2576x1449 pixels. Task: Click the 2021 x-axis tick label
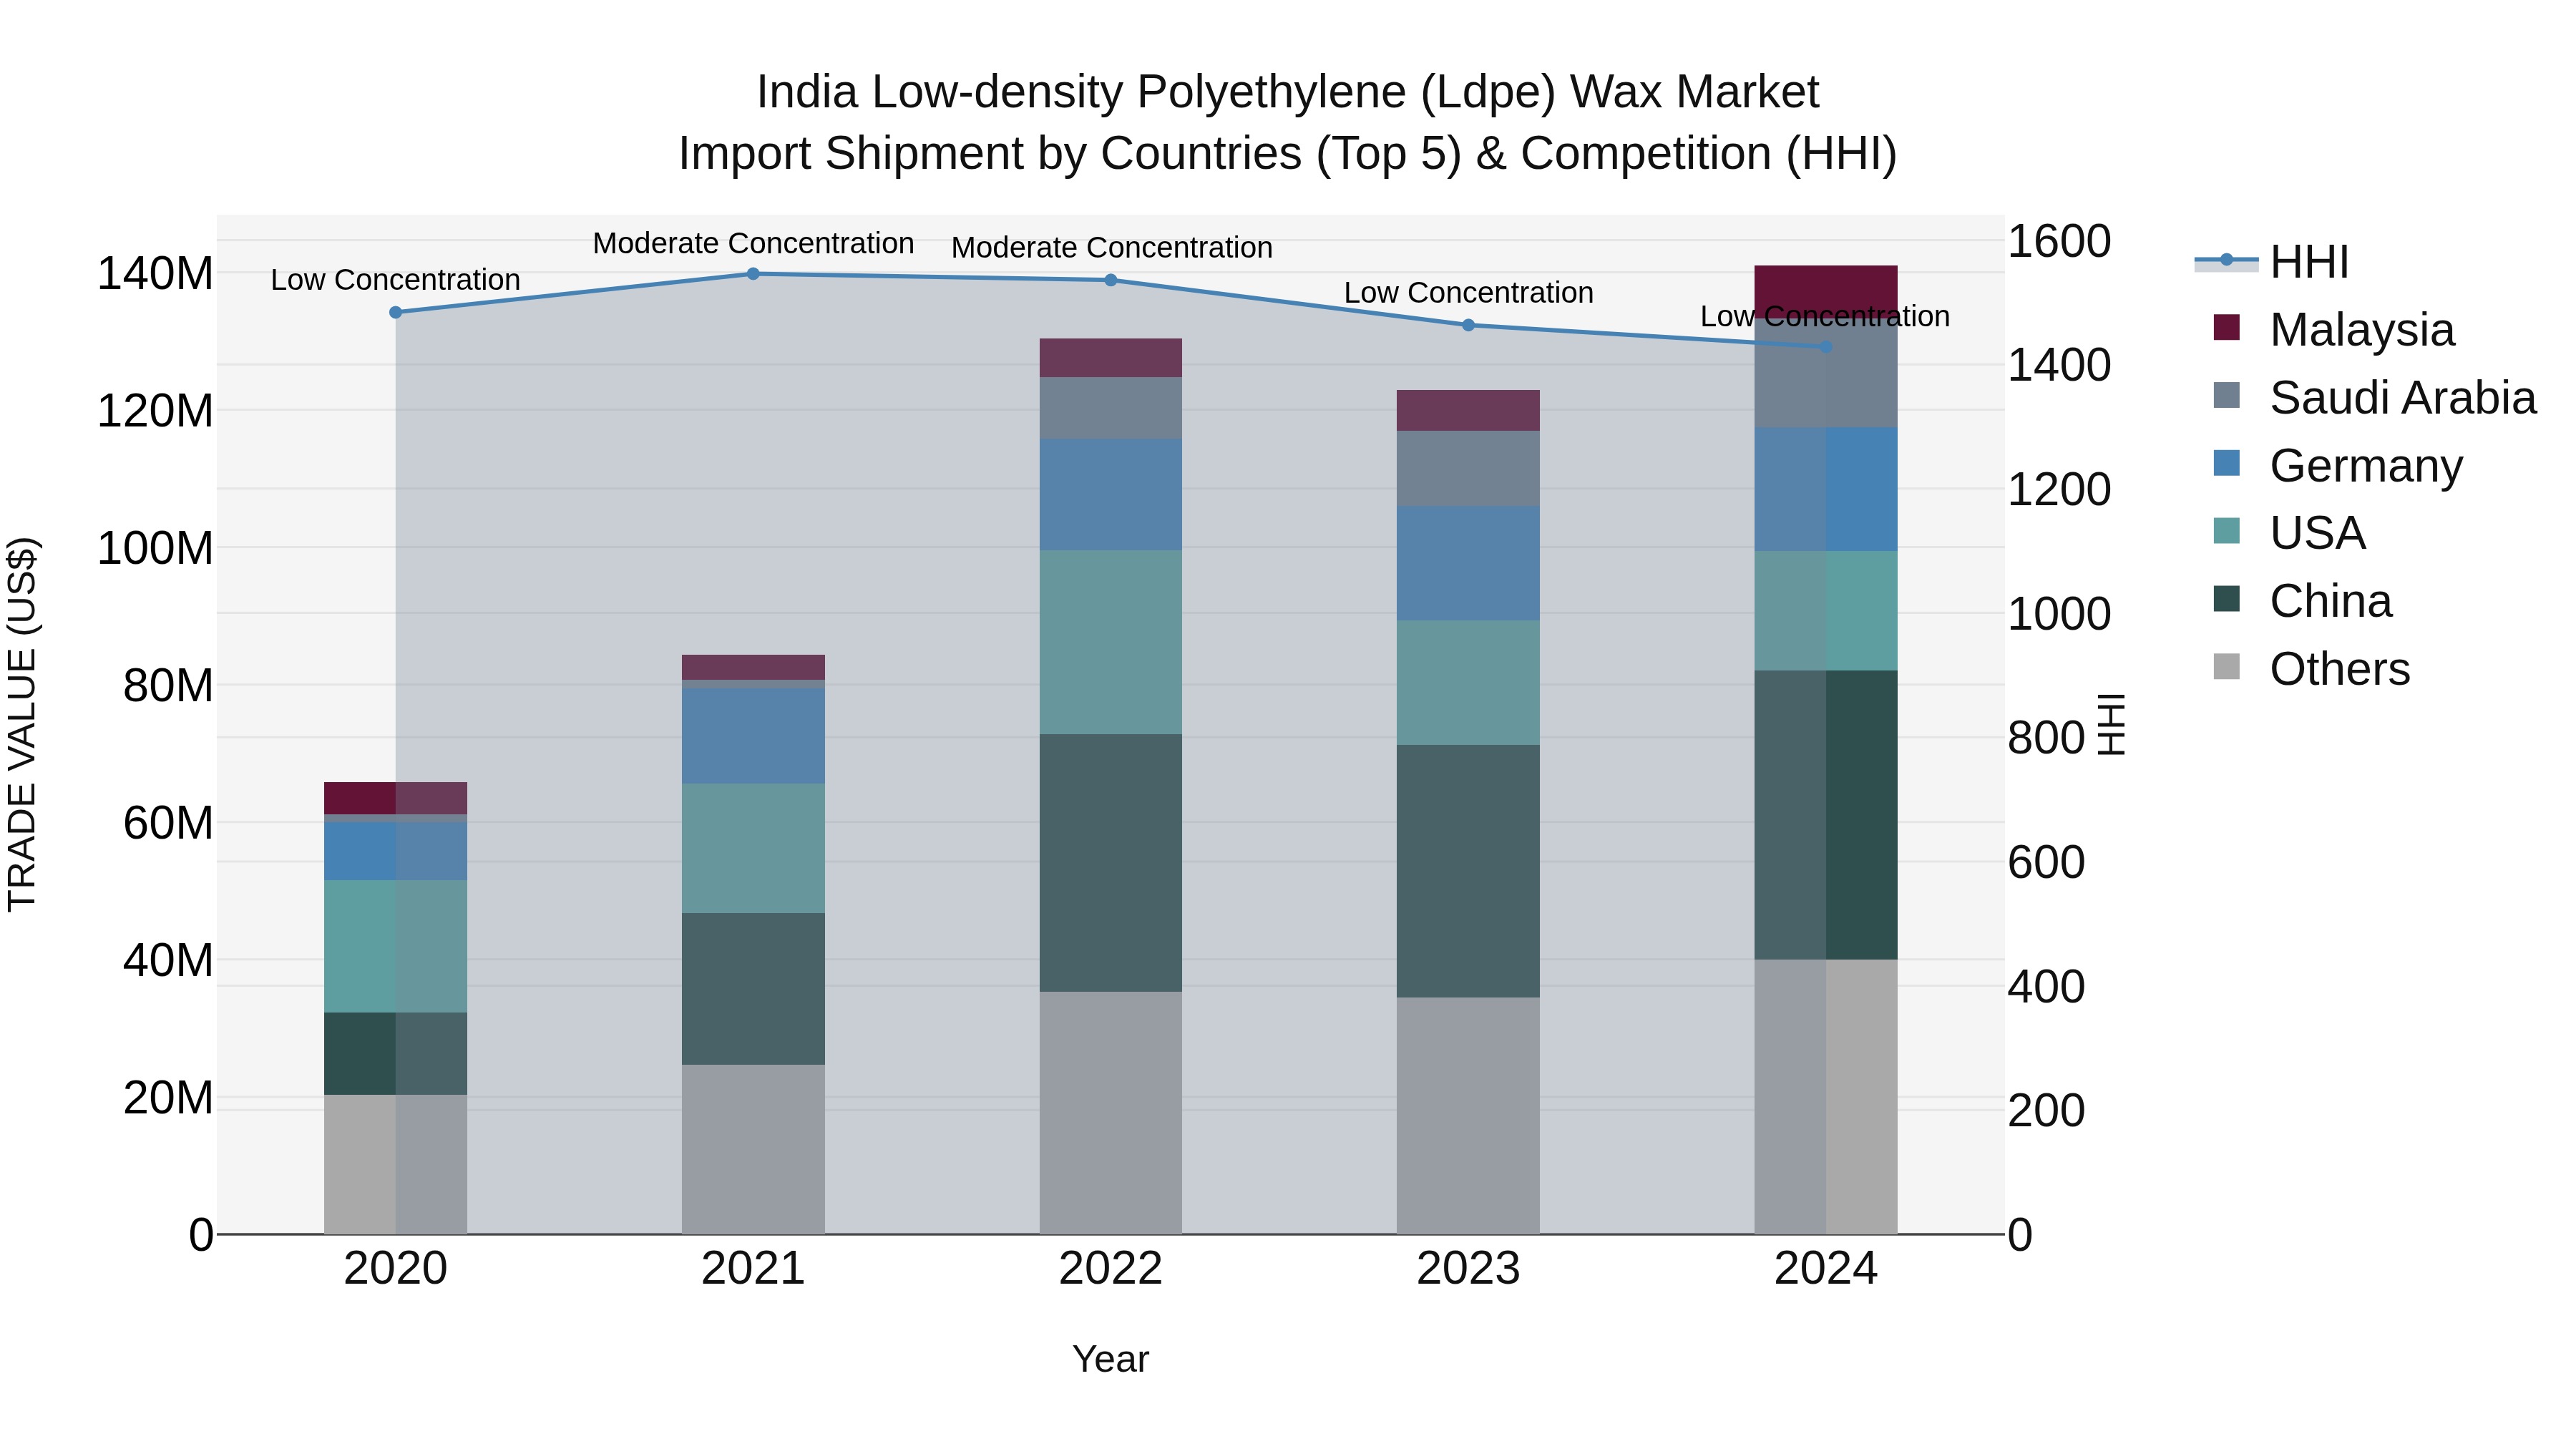click(754, 1269)
